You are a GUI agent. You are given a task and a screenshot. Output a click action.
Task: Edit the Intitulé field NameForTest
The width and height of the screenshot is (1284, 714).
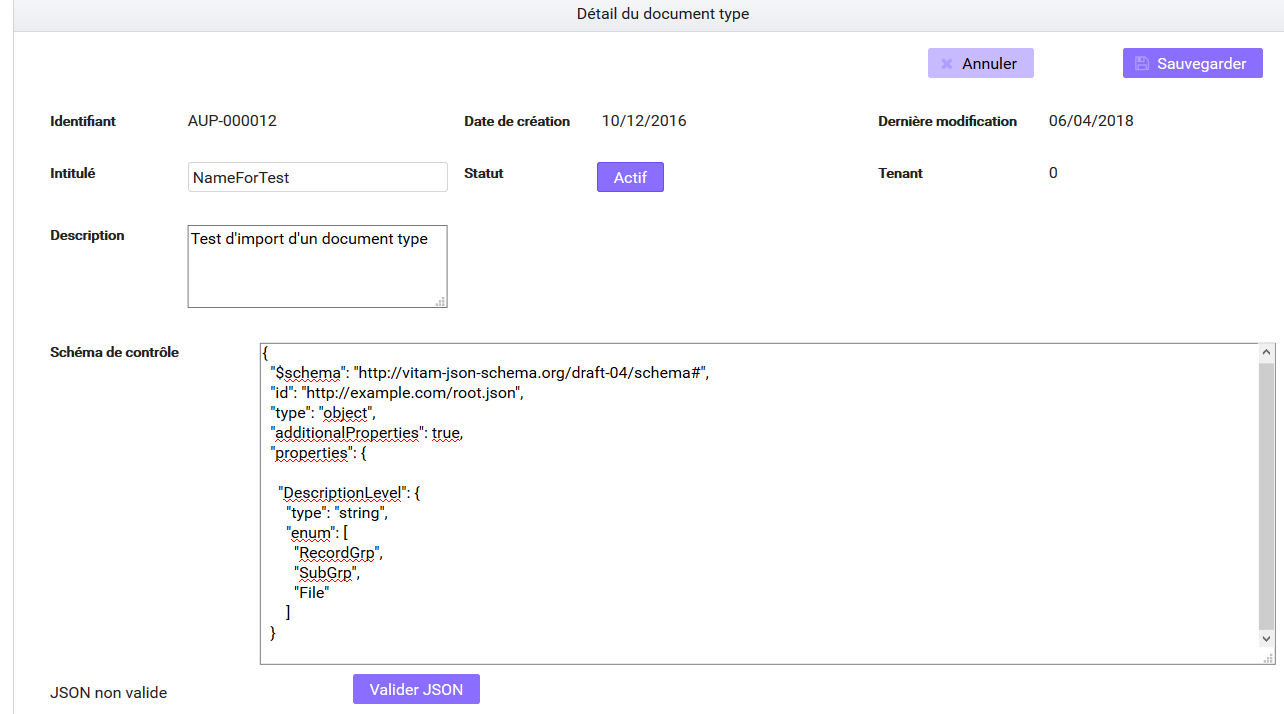pyautogui.click(x=317, y=177)
